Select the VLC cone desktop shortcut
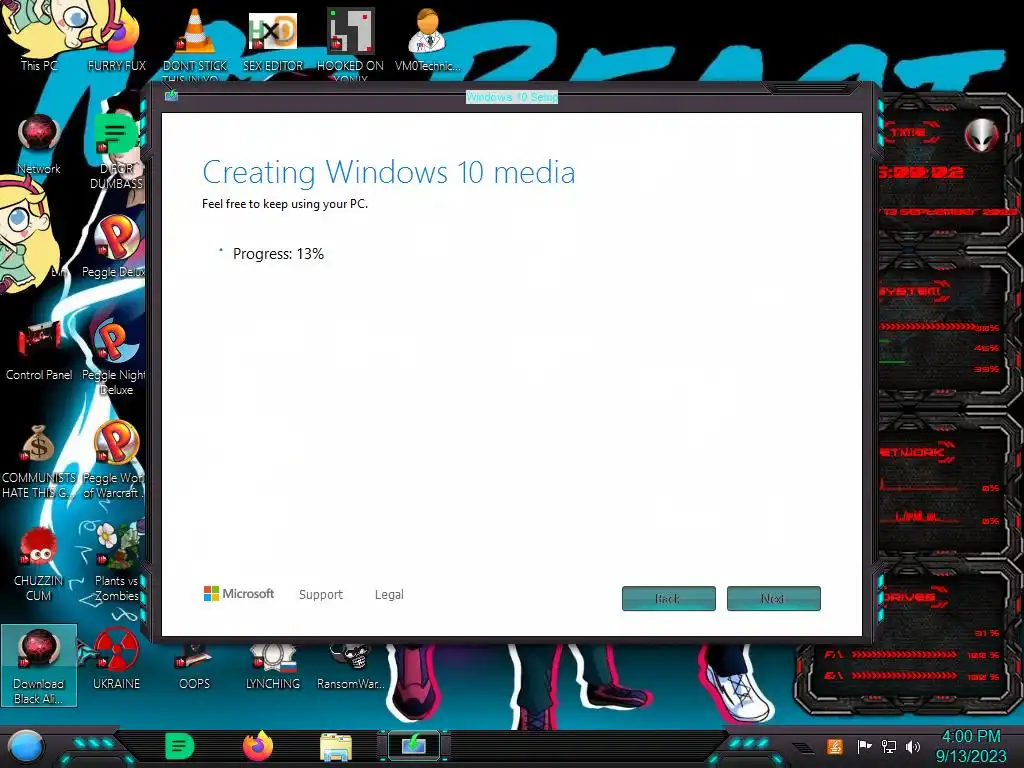Image resolution: width=1024 pixels, height=768 pixels. pyautogui.click(x=195, y=40)
